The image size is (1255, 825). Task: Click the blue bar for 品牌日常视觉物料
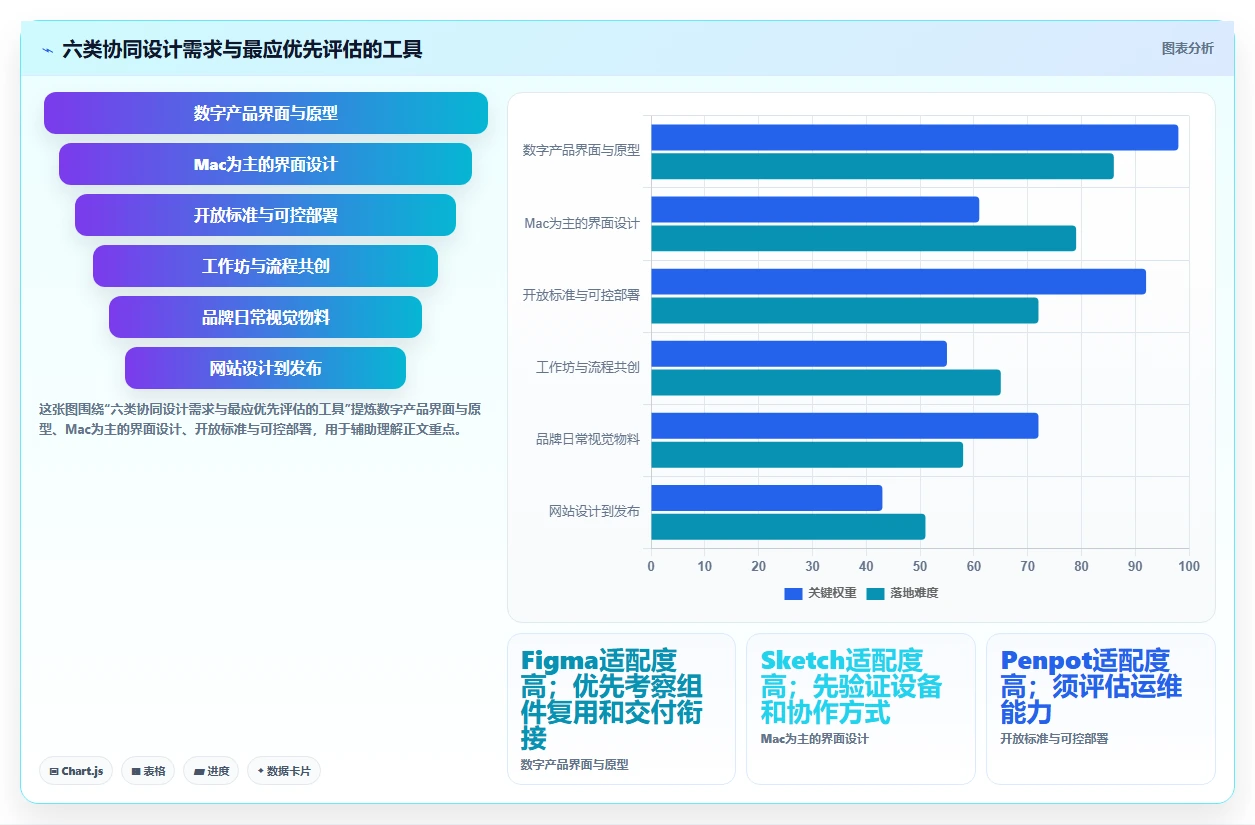coord(845,426)
